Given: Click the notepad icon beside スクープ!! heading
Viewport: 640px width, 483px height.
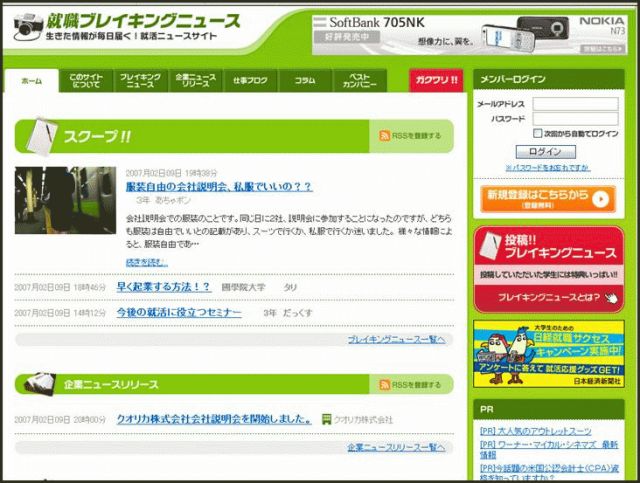Looking at the screenshot, I should pos(42,137).
